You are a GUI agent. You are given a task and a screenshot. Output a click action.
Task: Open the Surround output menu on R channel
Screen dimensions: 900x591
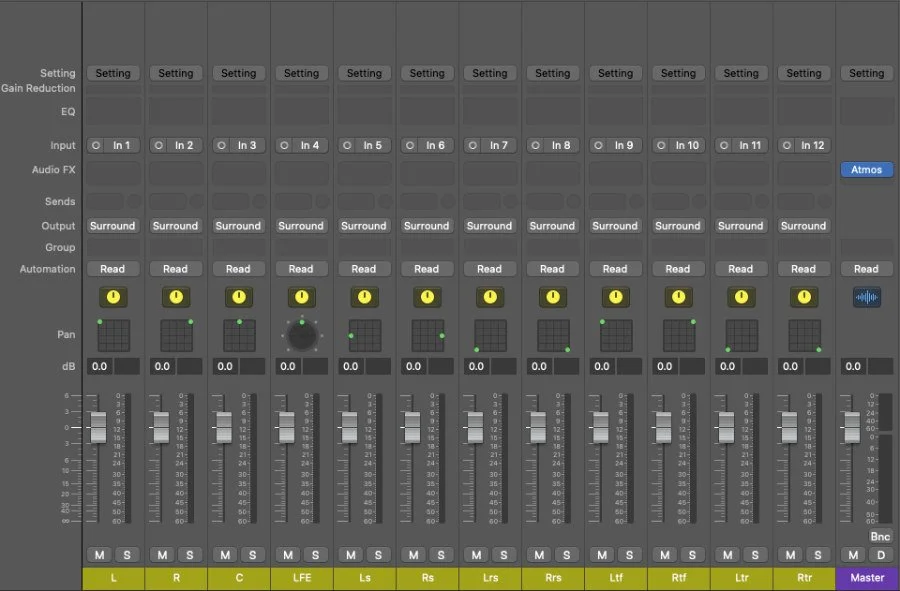(x=176, y=226)
